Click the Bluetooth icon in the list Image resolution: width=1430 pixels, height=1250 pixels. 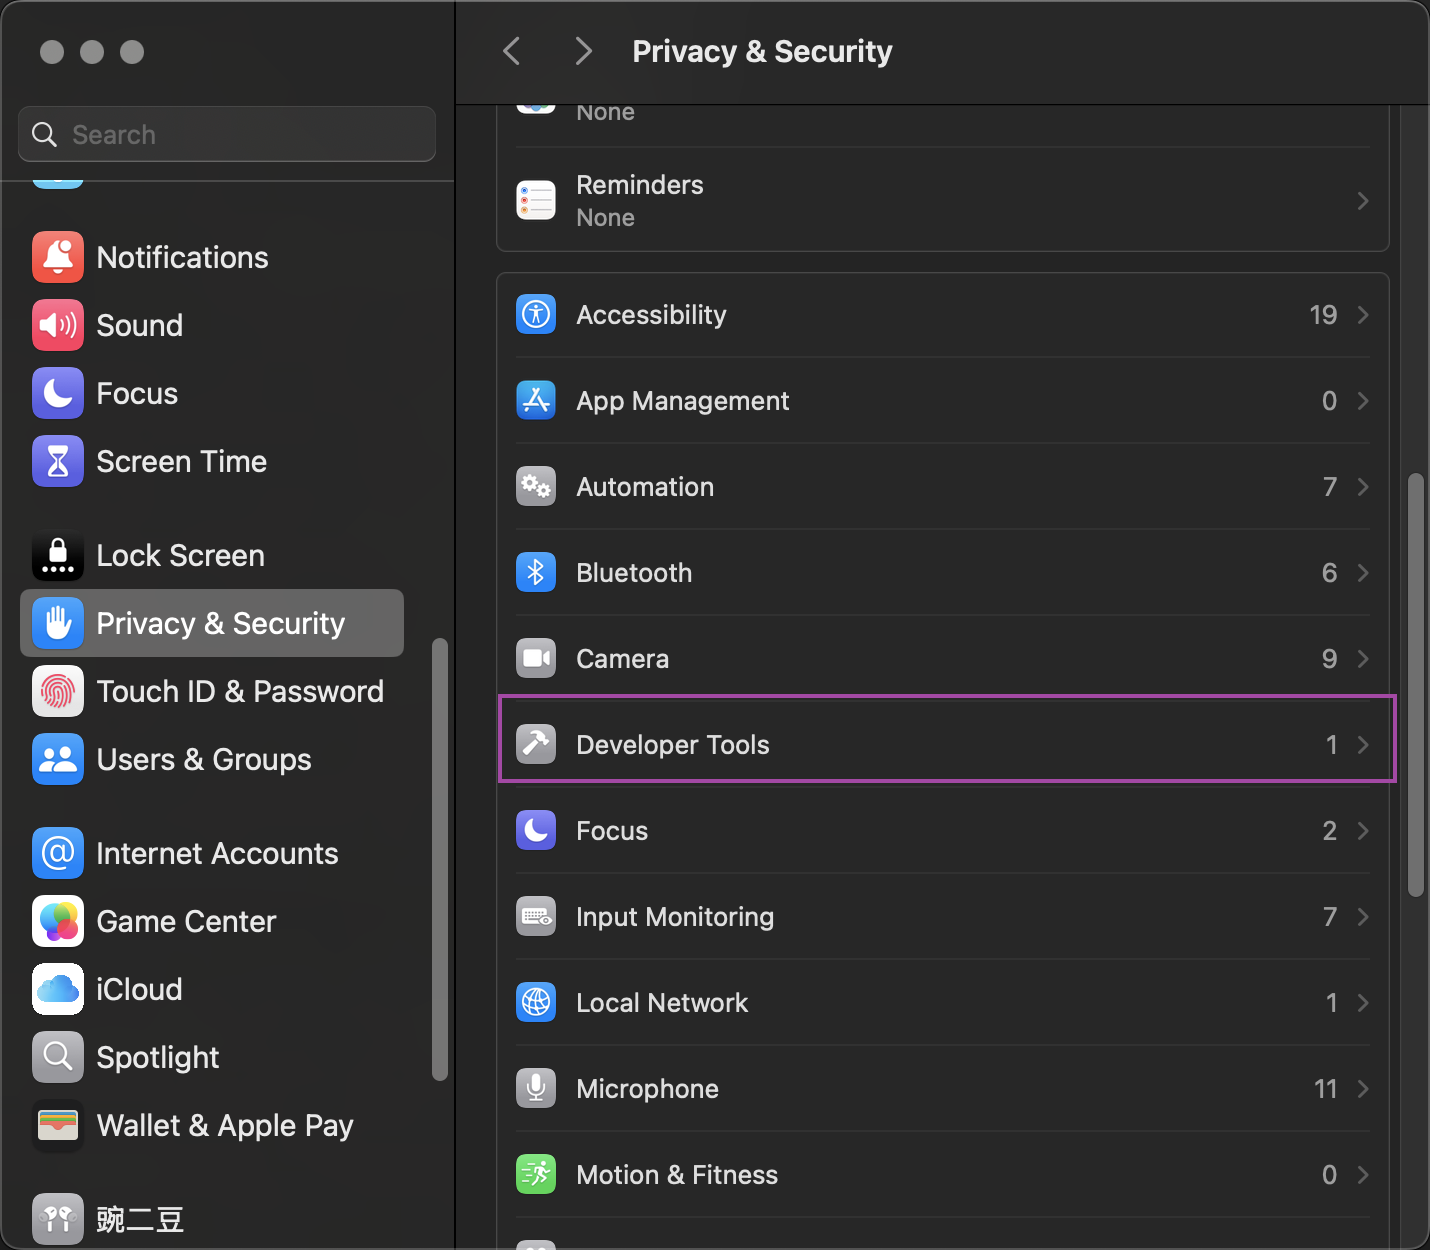point(536,572)
